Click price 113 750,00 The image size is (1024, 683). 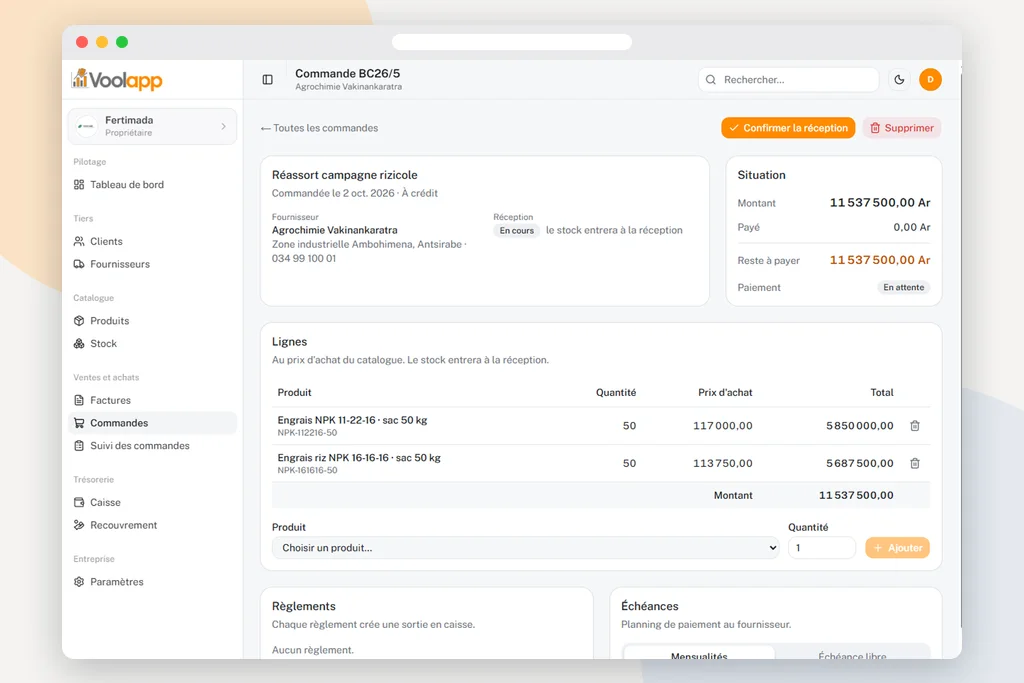[x=723, y=464]
